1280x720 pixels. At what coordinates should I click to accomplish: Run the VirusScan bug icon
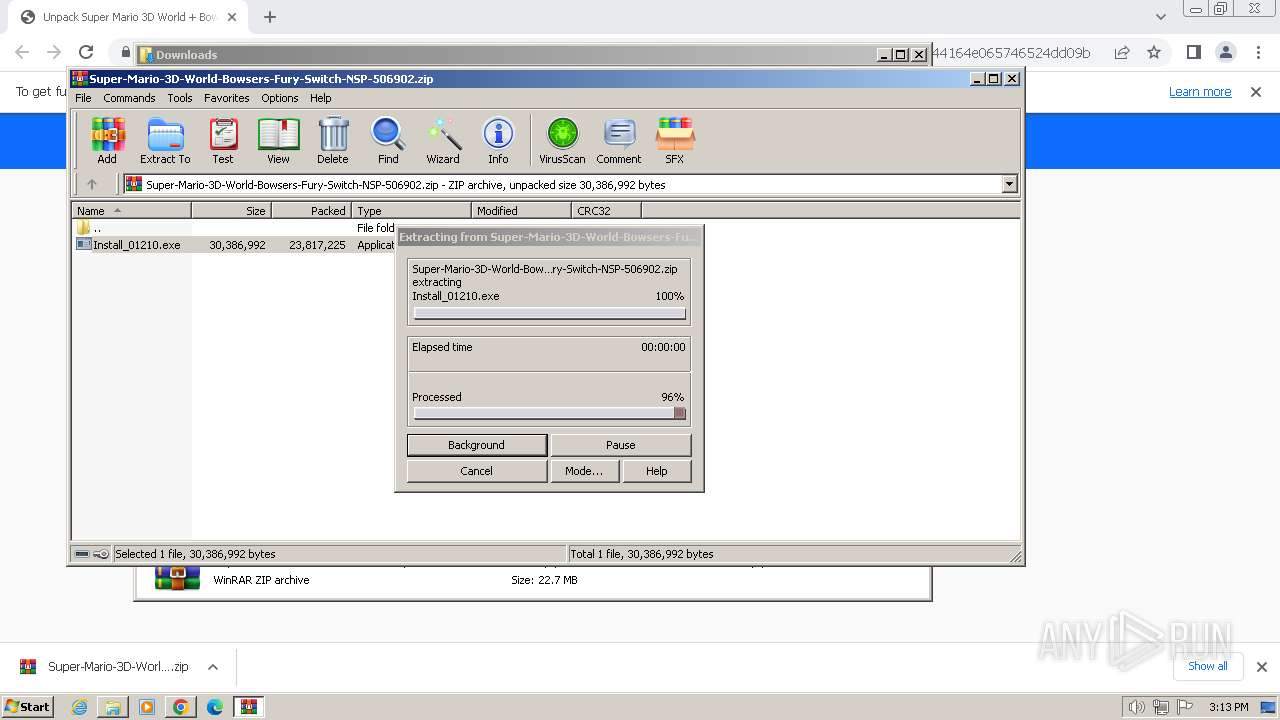[x=562, y=140]
